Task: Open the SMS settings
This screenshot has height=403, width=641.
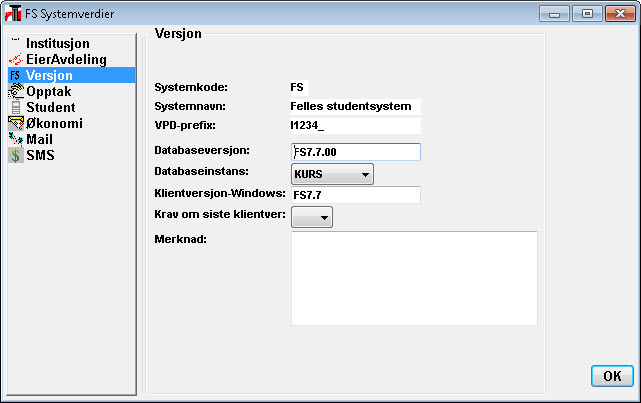Action: click(x=40, y=155)
